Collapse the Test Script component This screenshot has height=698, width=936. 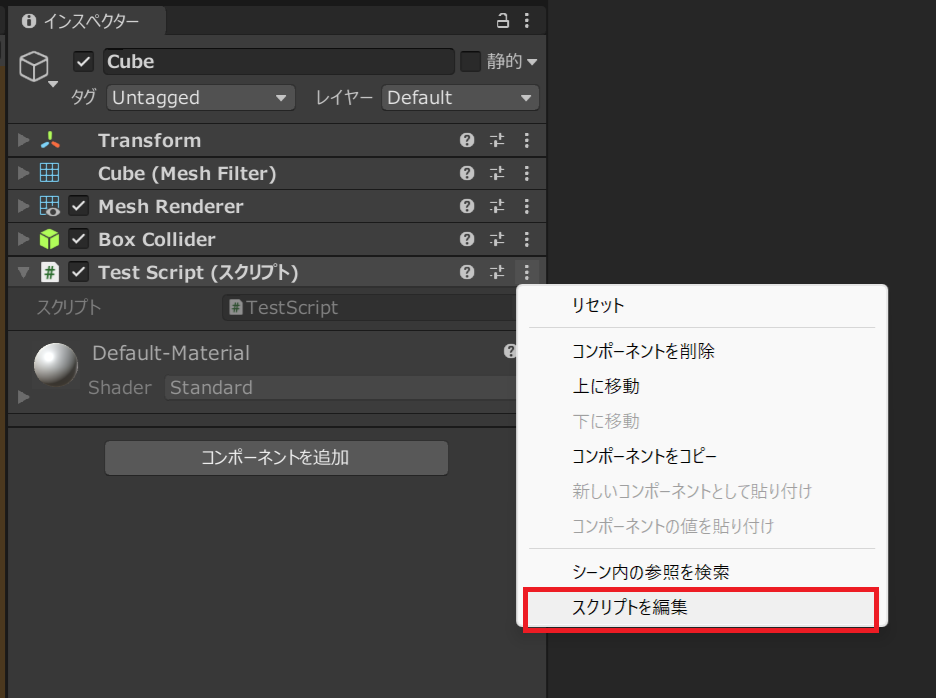click(24, 273)
